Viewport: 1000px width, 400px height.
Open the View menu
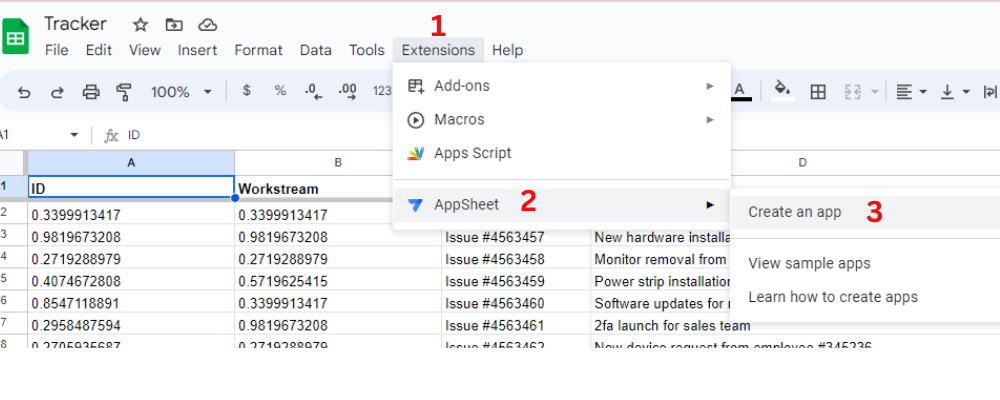[145, 50]
